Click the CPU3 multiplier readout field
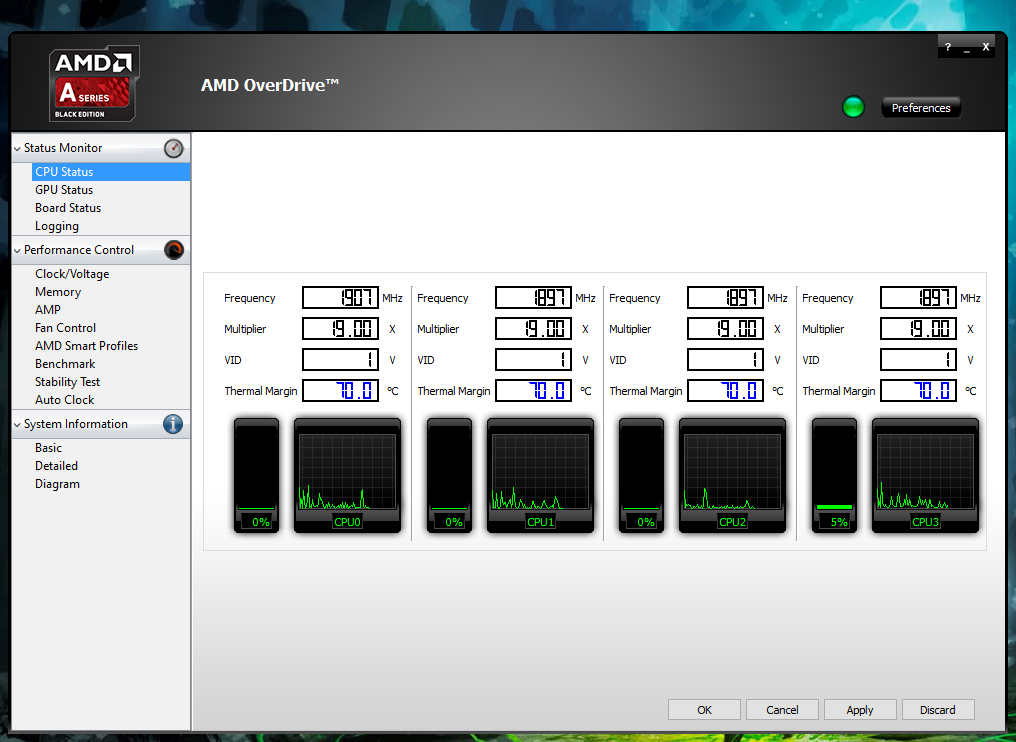Screen dimensions: 1016x742 pos(918,329)
